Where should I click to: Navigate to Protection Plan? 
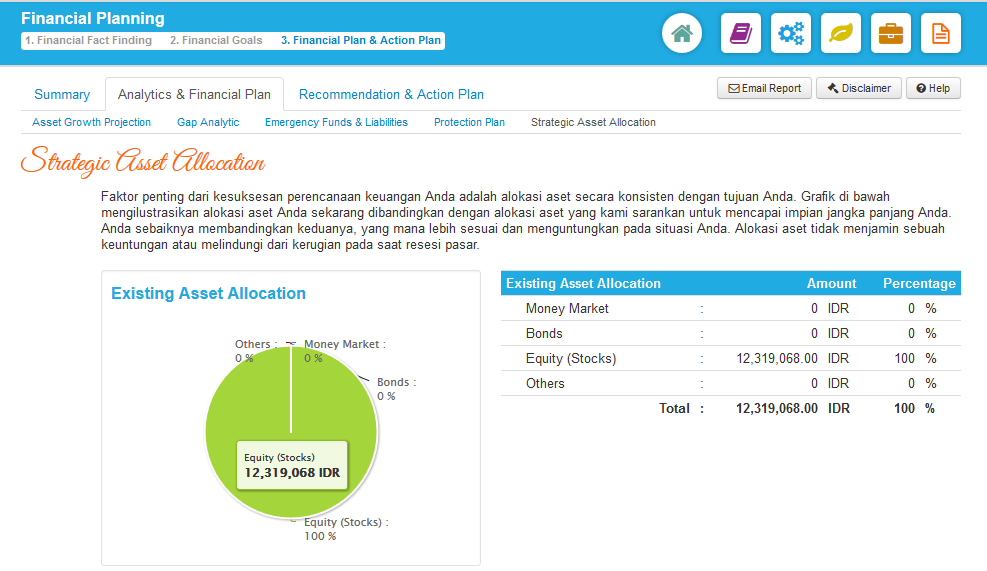tap(469, 122)
